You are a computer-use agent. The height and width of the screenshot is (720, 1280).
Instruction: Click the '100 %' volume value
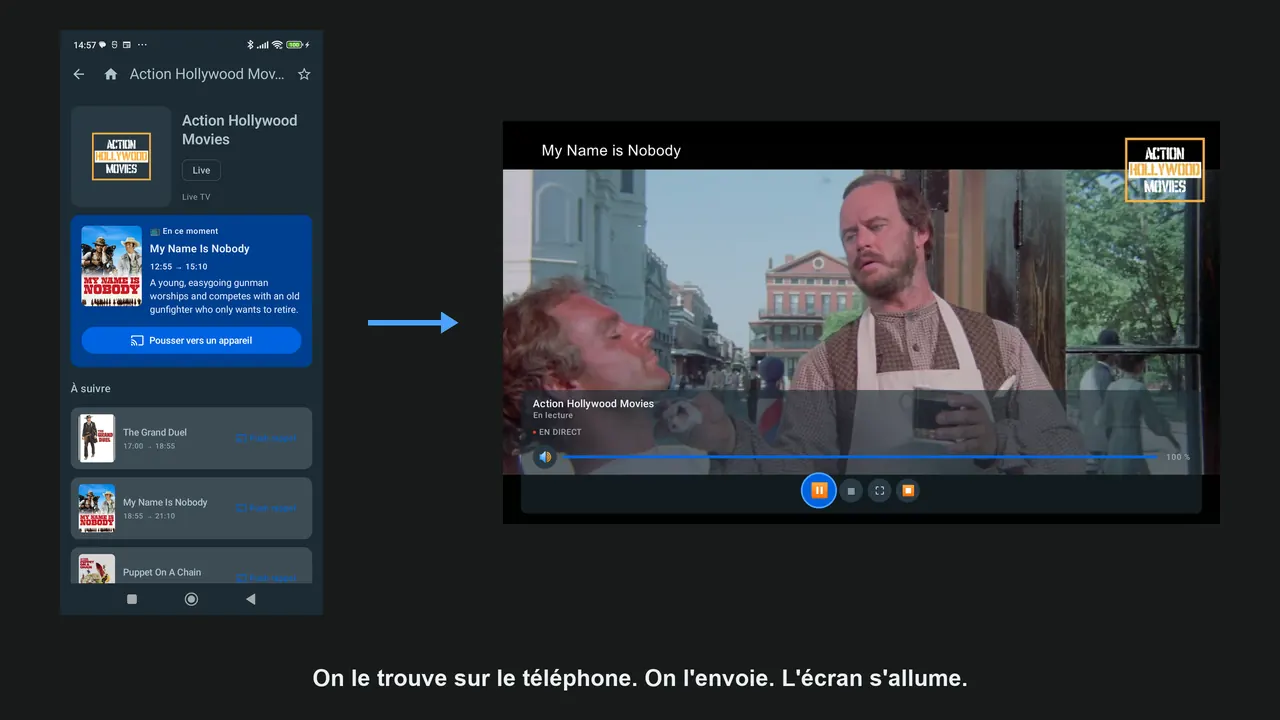click(1178, 457)
